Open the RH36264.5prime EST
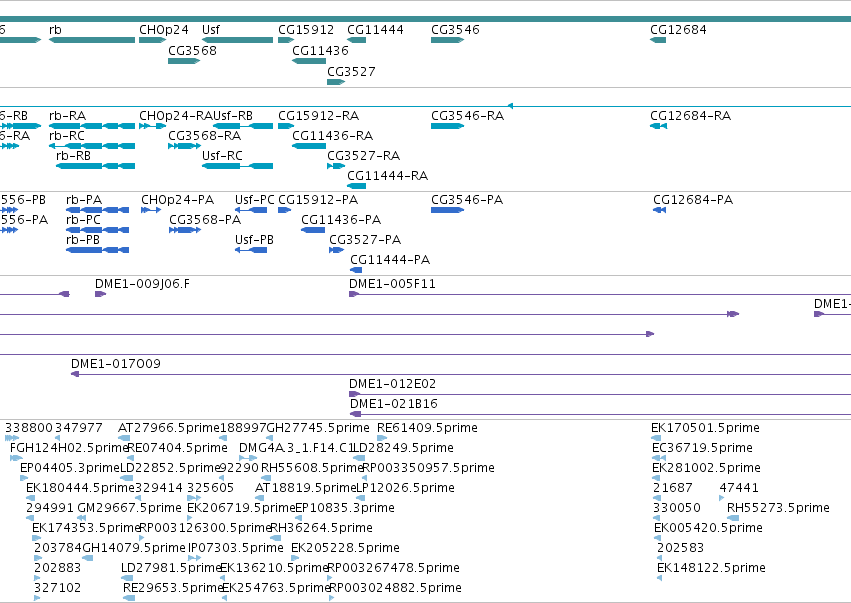The image size is (851, 603). (x=275, y=538)
